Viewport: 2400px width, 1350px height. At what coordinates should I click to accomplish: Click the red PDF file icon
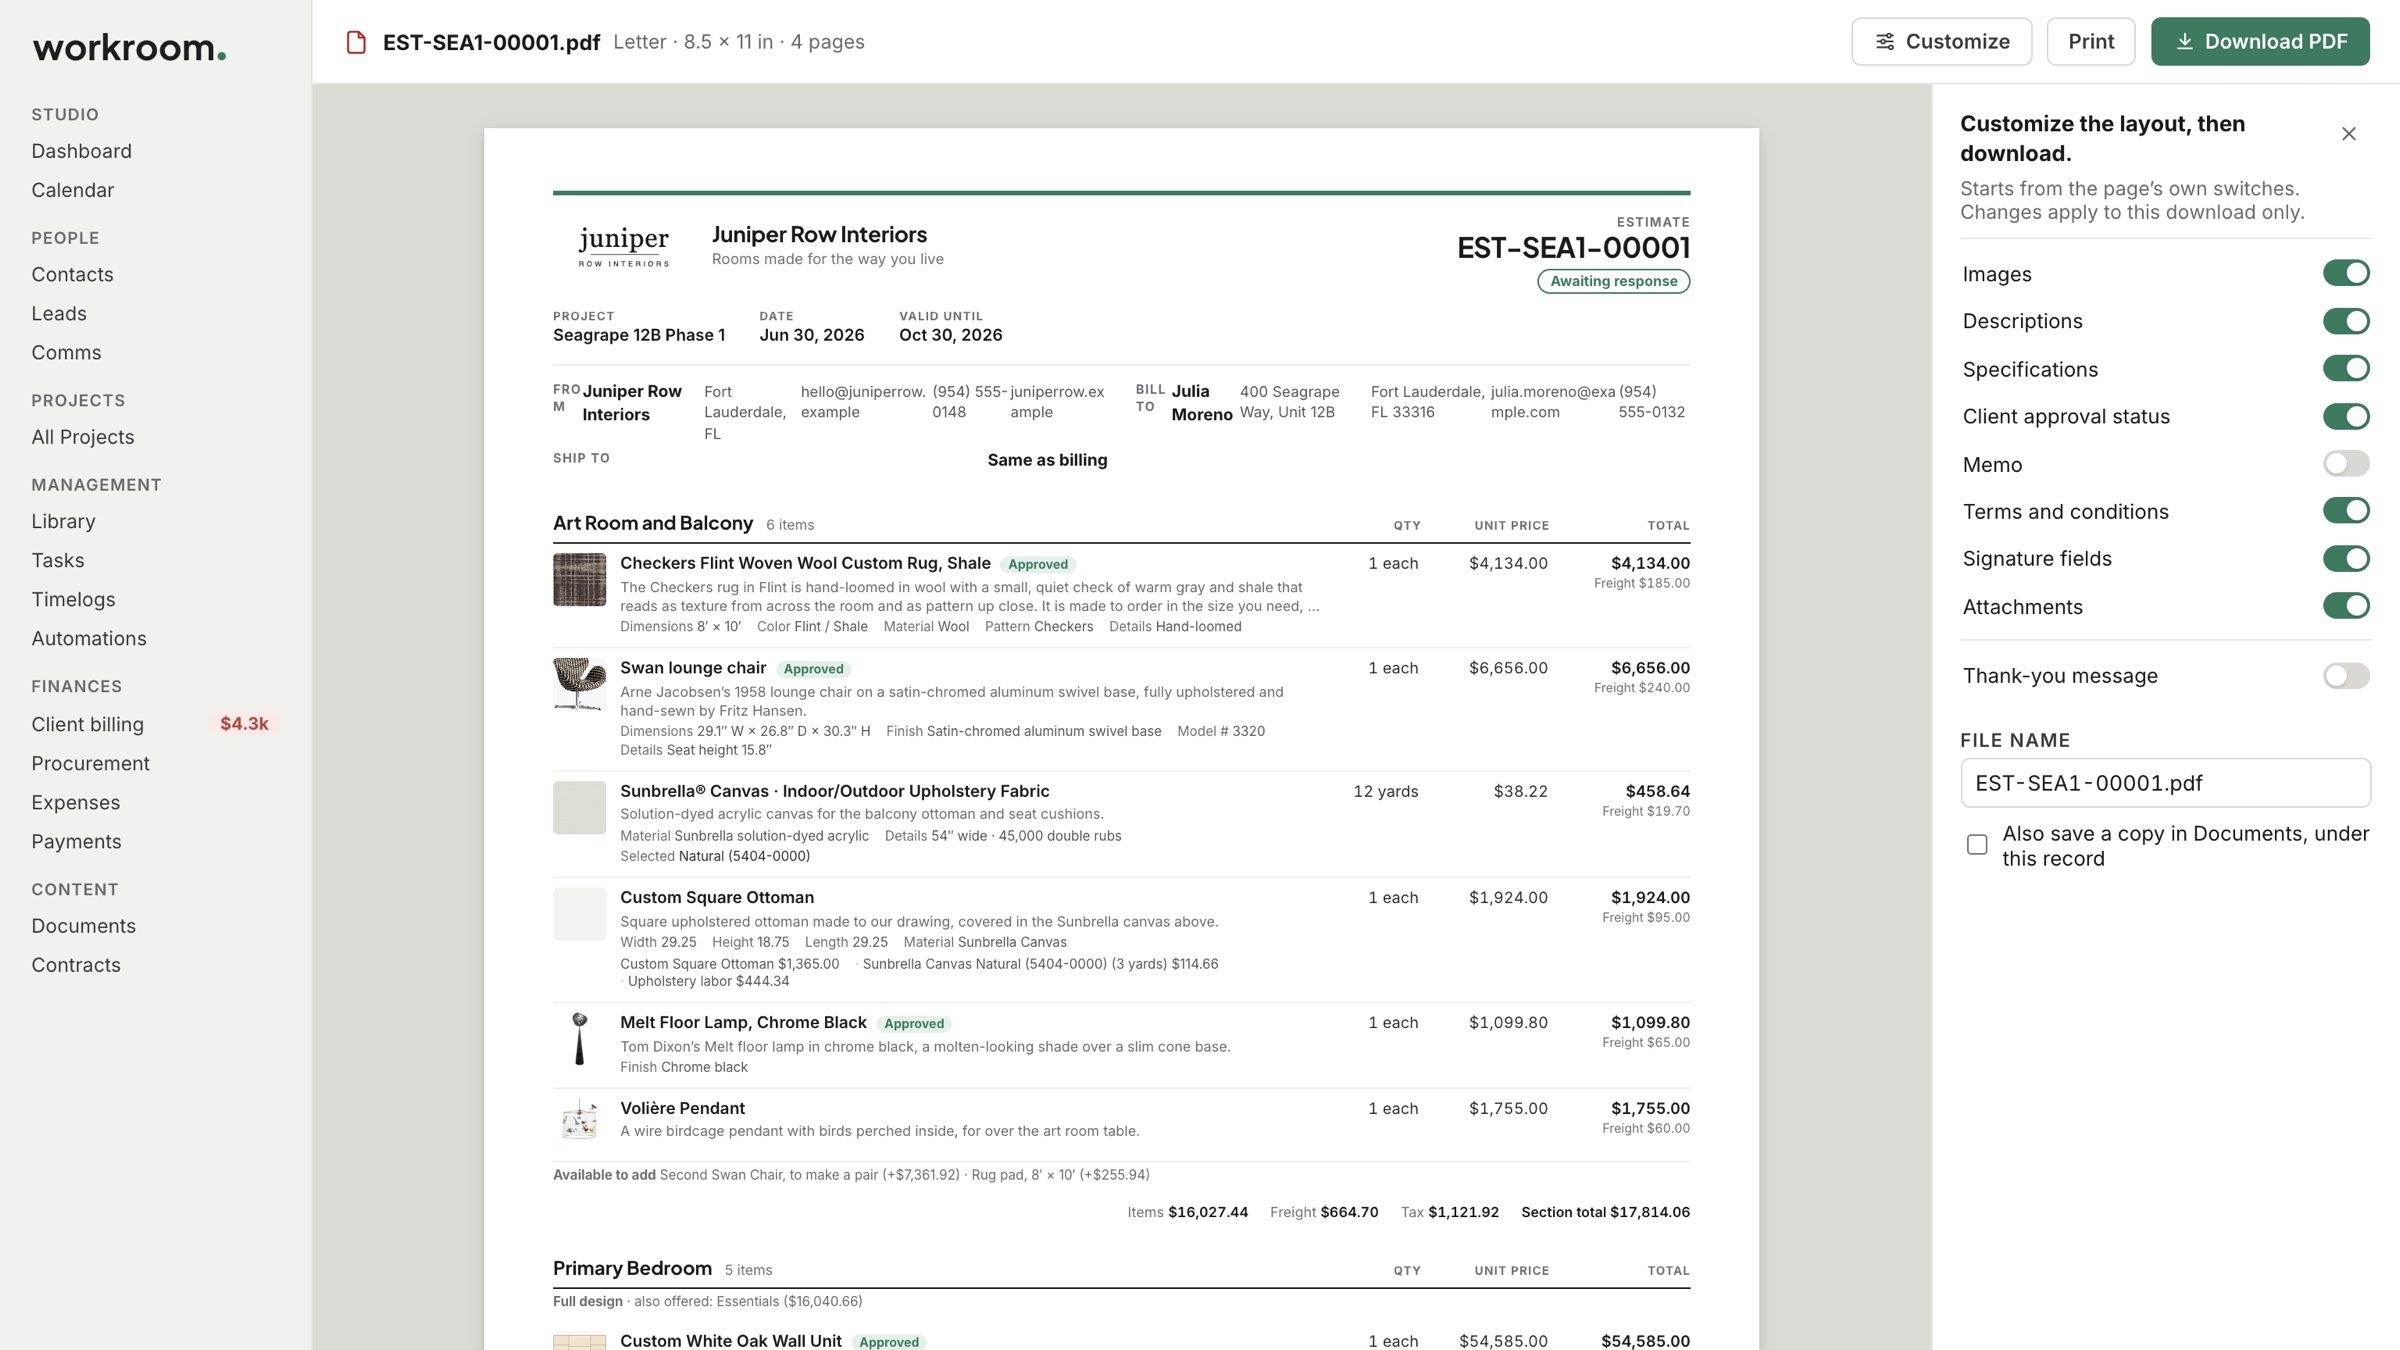click(356, 42)
